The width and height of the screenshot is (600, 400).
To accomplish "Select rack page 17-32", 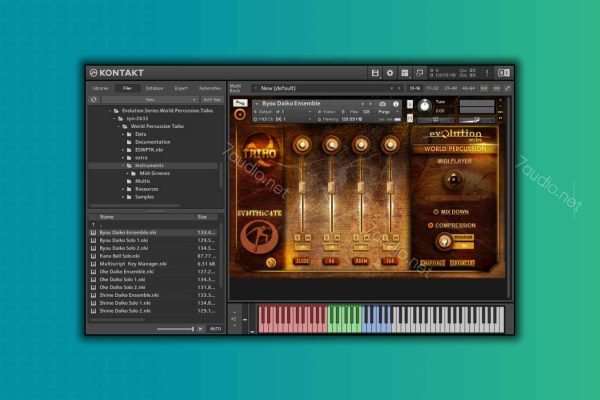I will (432, 88).
